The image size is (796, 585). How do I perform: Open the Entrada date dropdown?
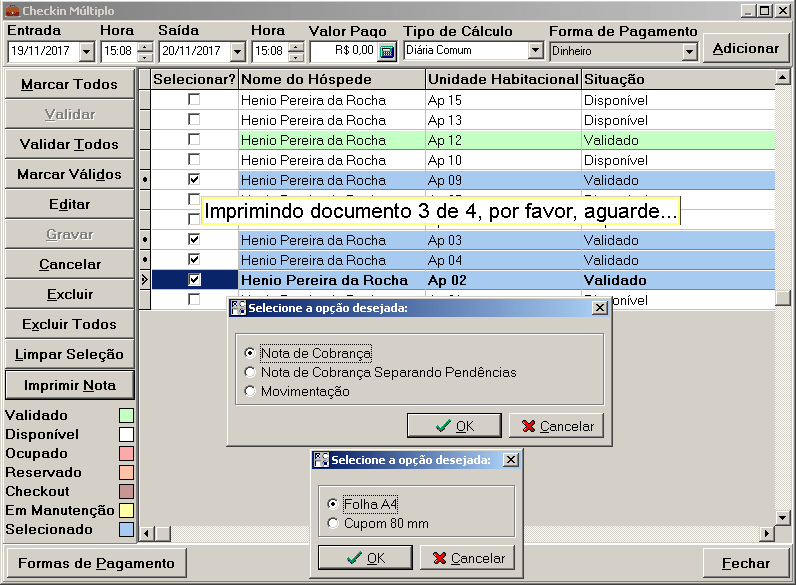87,51
